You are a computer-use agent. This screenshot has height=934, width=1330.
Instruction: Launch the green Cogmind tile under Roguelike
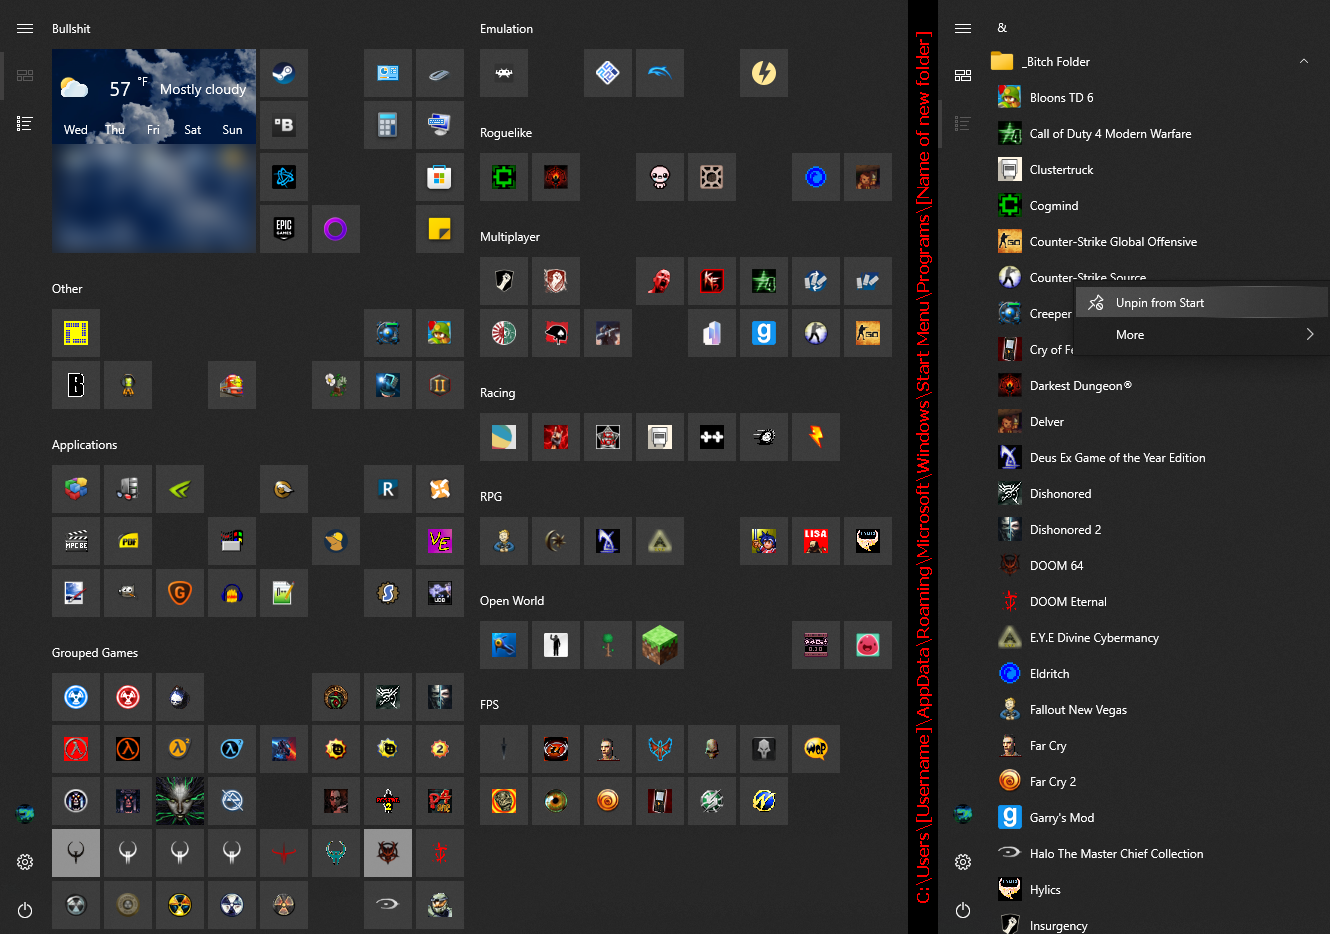tap(504, 177)
